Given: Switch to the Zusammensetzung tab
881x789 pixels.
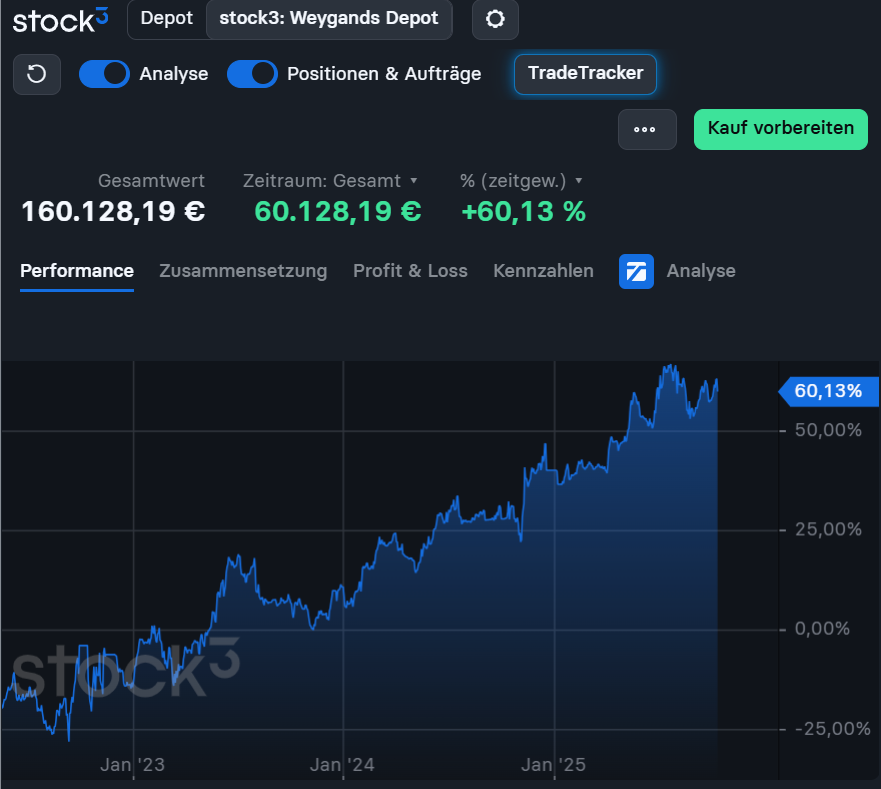Looking at the screenshot, I should coord(243,271).
